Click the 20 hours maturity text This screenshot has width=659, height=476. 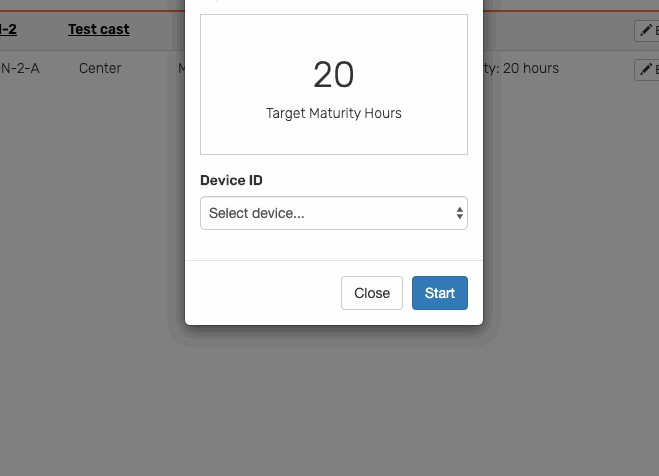(531, 68)
